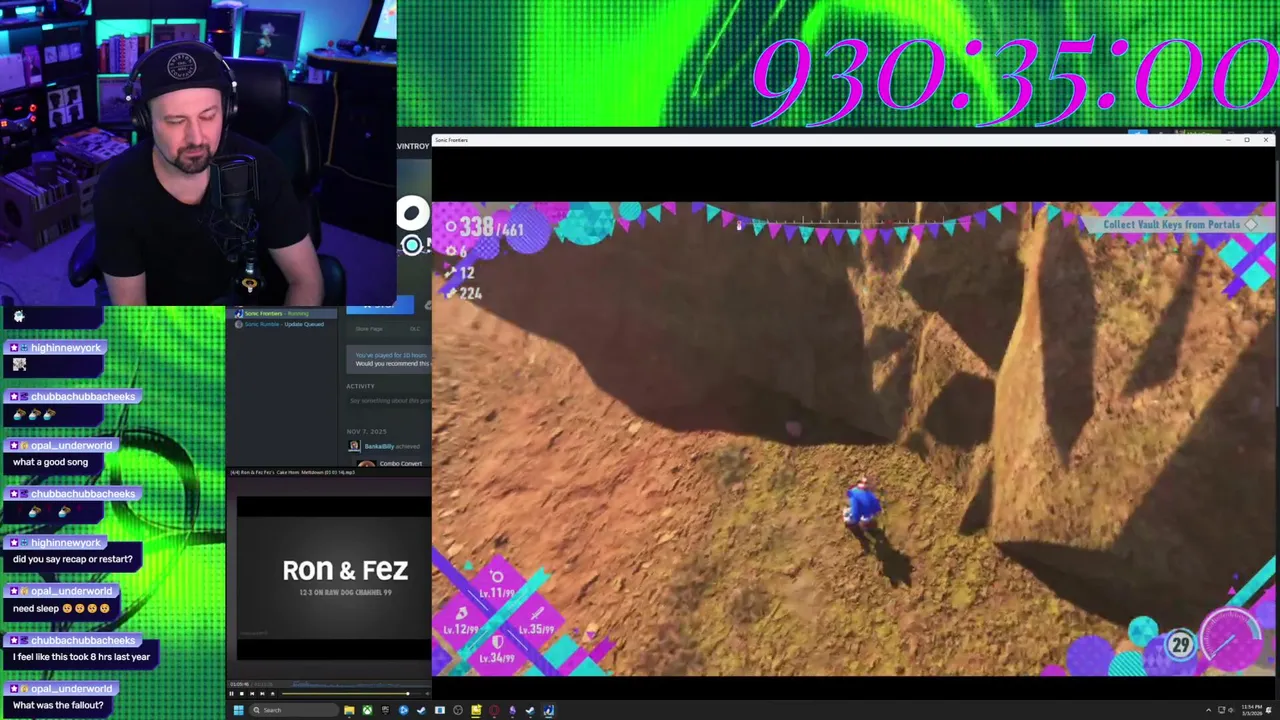Click the 'did you say recap or restart?' message
1280x720 pixels.
[72, 559]
